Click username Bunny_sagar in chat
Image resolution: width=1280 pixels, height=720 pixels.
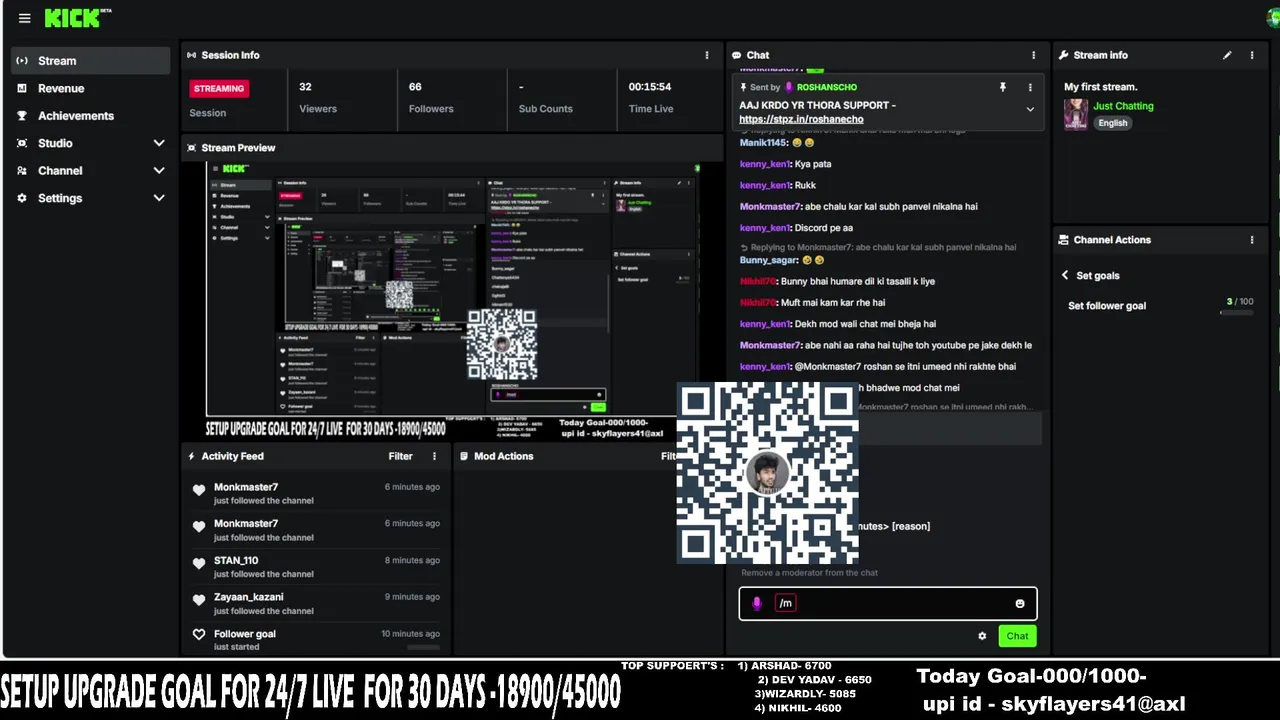pyautogui.click(x=768, y=260)
